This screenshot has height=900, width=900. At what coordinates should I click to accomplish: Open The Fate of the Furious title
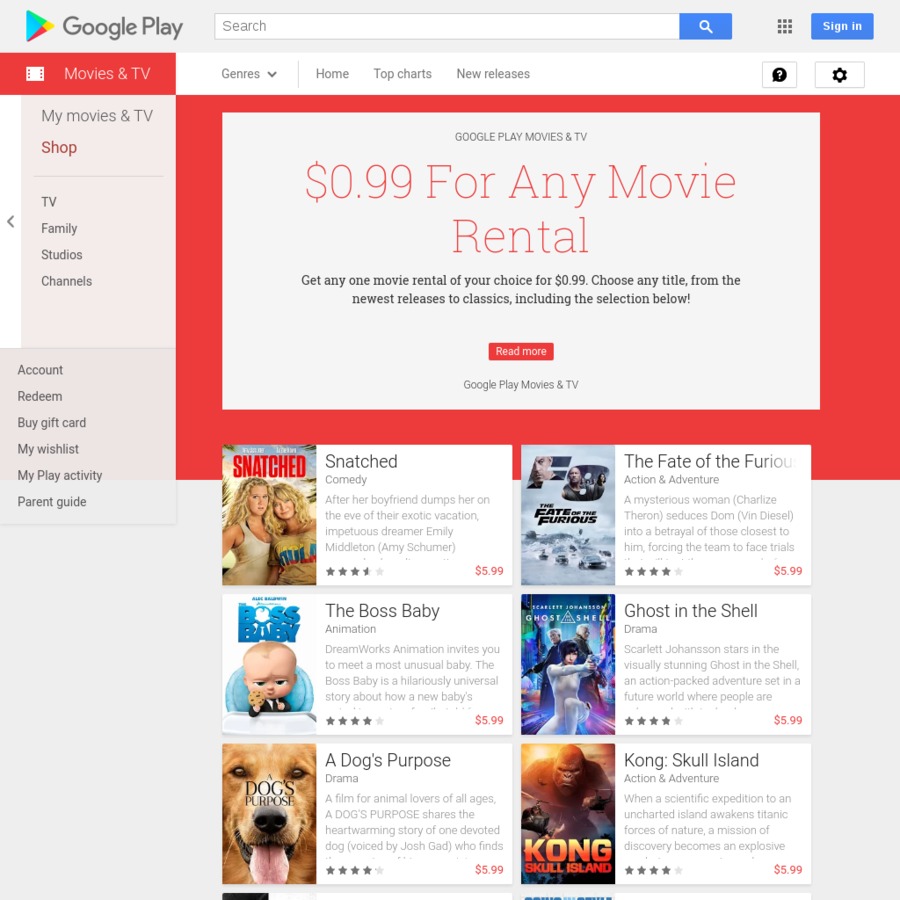(x=711, y=461)
